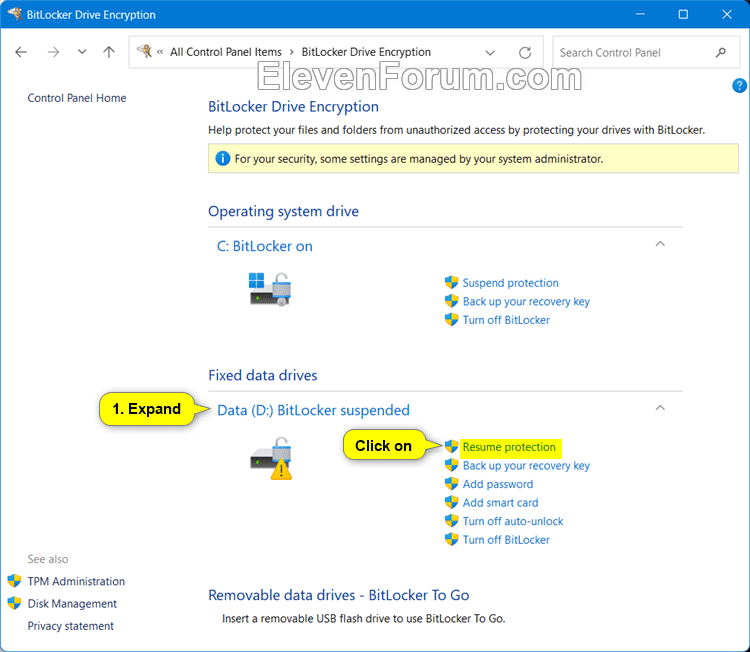Image resolution: width=750 pixels, height=652 pixels.
Task: Go back using the back arrow
Action: tap(21, 52)
